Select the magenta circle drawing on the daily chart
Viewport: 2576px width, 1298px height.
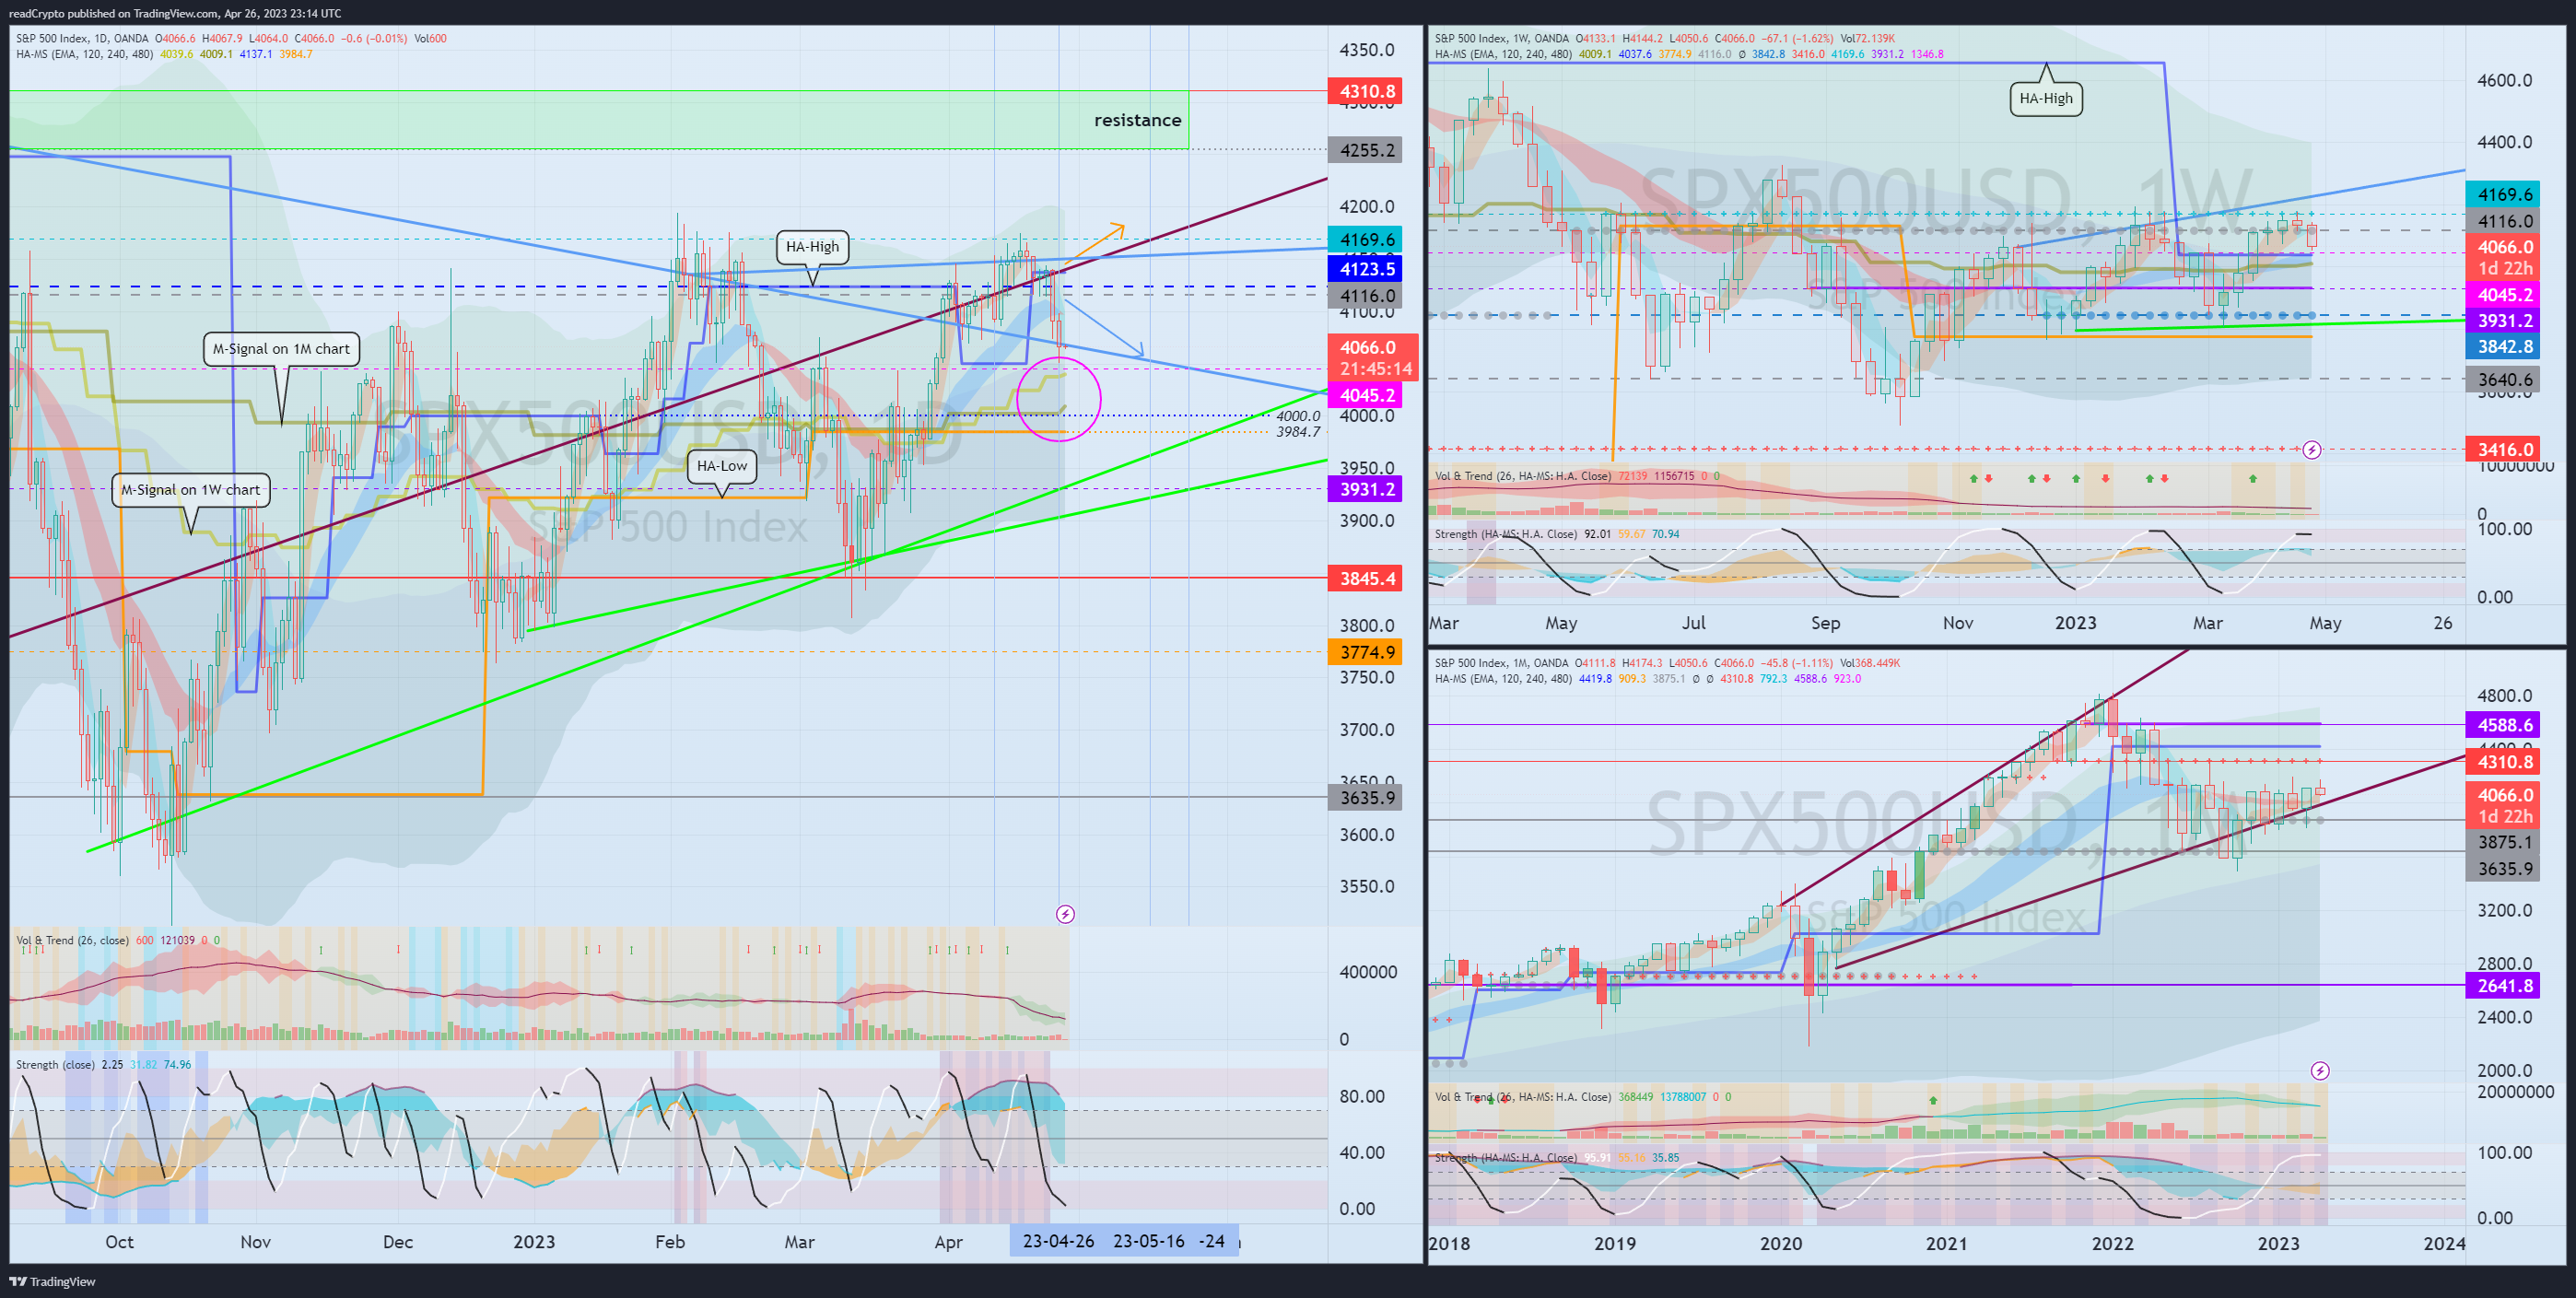coord(1059,399)
